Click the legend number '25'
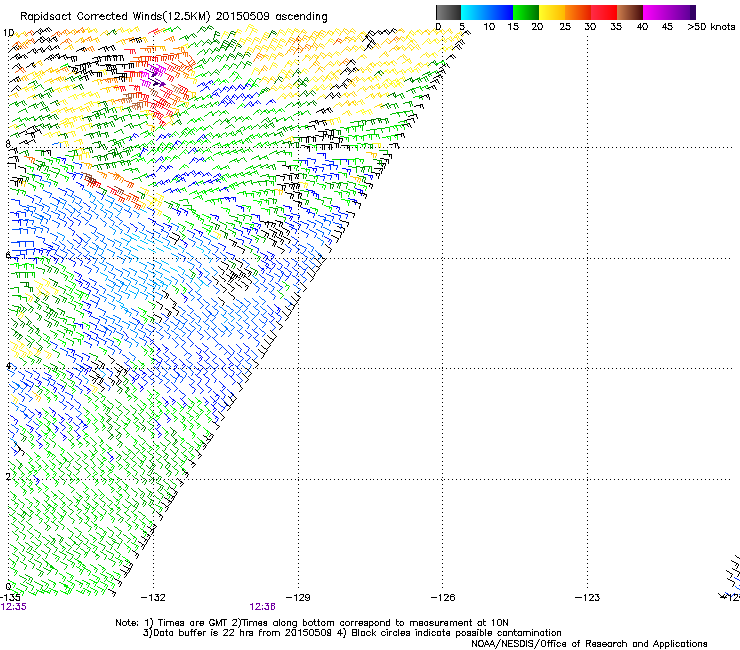The width and height of the screenshot is (740, 650). point(565,27)
